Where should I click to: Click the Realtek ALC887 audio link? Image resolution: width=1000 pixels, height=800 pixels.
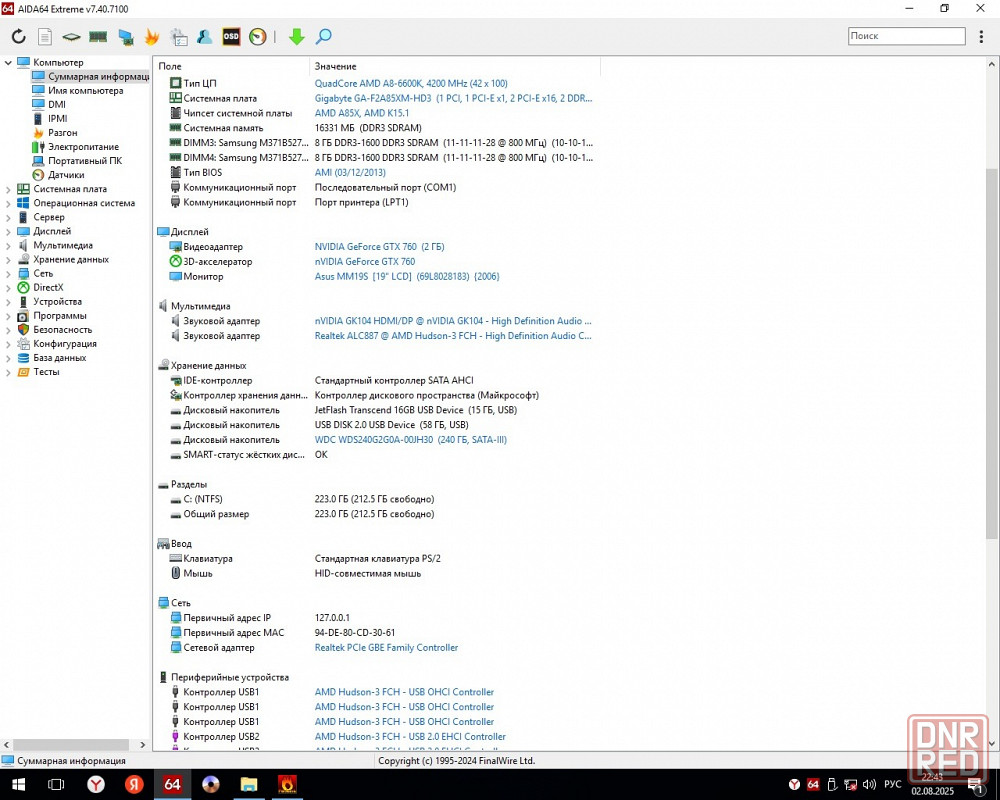[453, 336]
